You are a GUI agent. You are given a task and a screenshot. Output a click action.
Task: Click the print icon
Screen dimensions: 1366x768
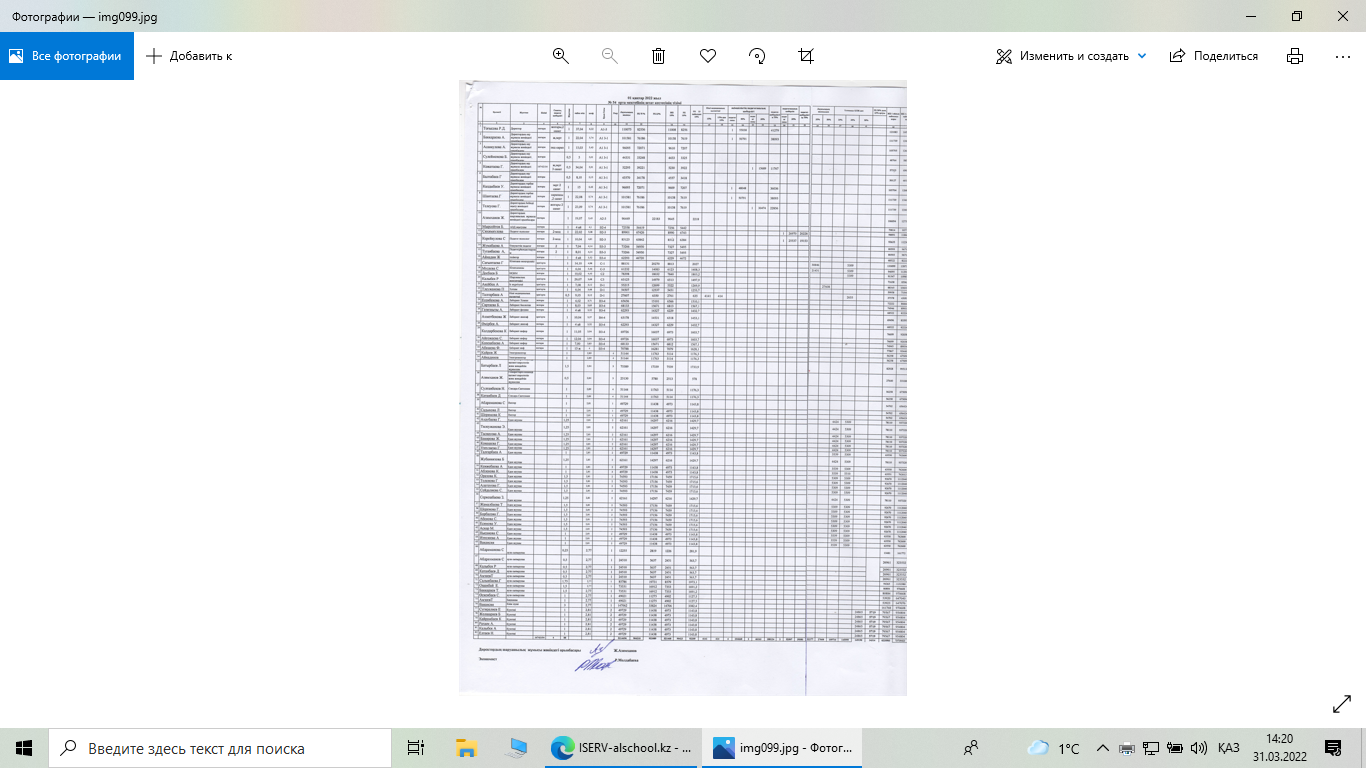click(x=1295, y=56)
